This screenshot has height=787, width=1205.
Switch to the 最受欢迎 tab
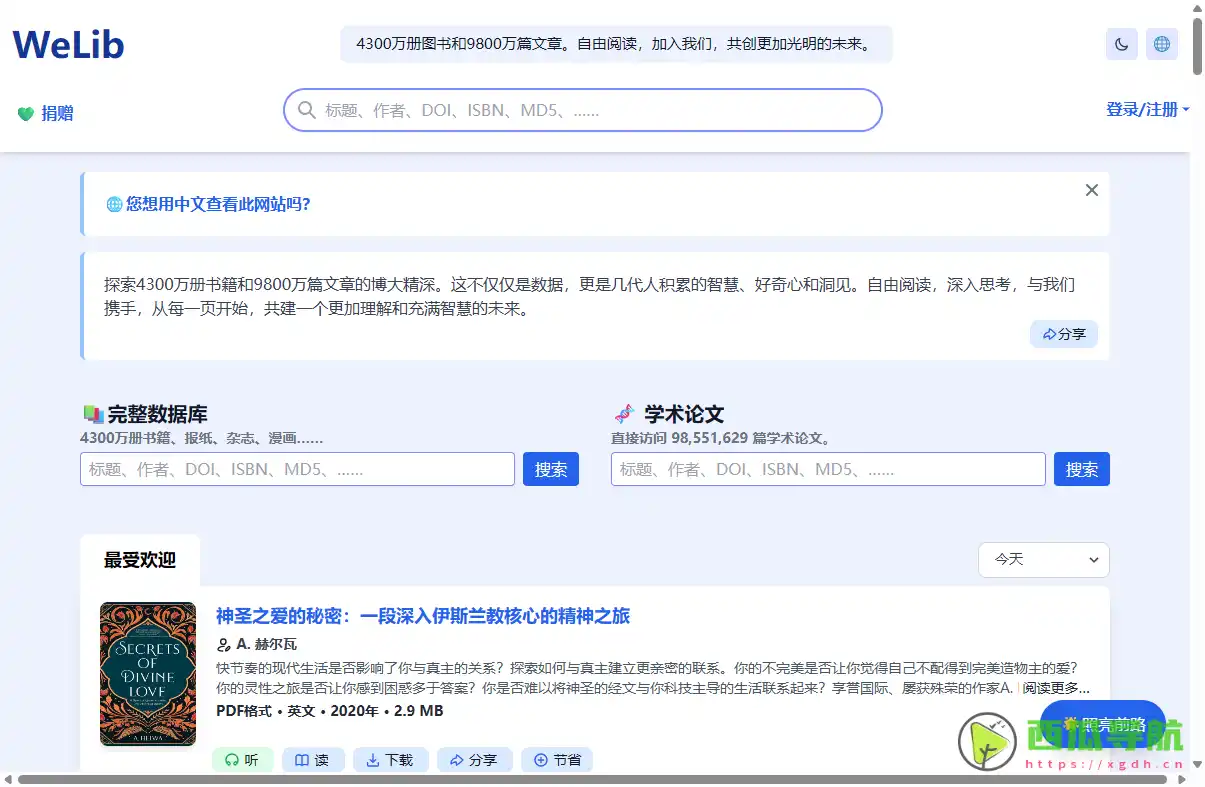[140, 561]
